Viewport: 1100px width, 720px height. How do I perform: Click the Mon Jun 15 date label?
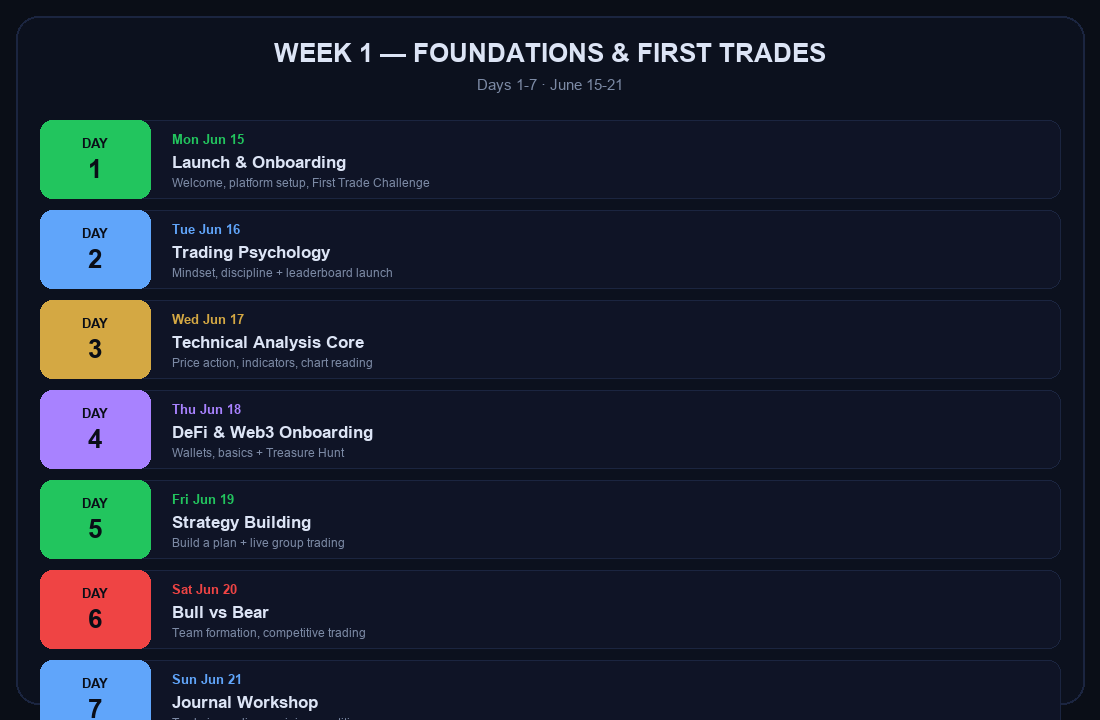pos(208,140)
